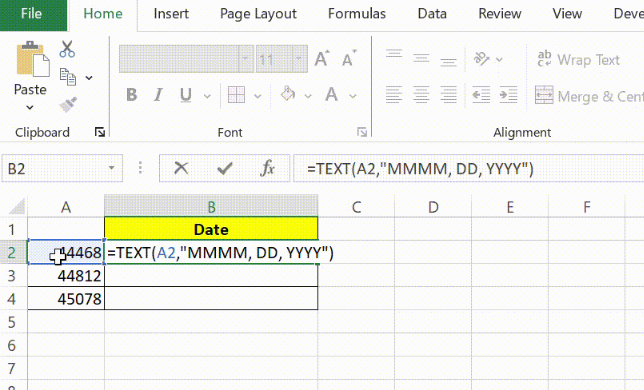Open the font name dropdown

tap(245, 59)
